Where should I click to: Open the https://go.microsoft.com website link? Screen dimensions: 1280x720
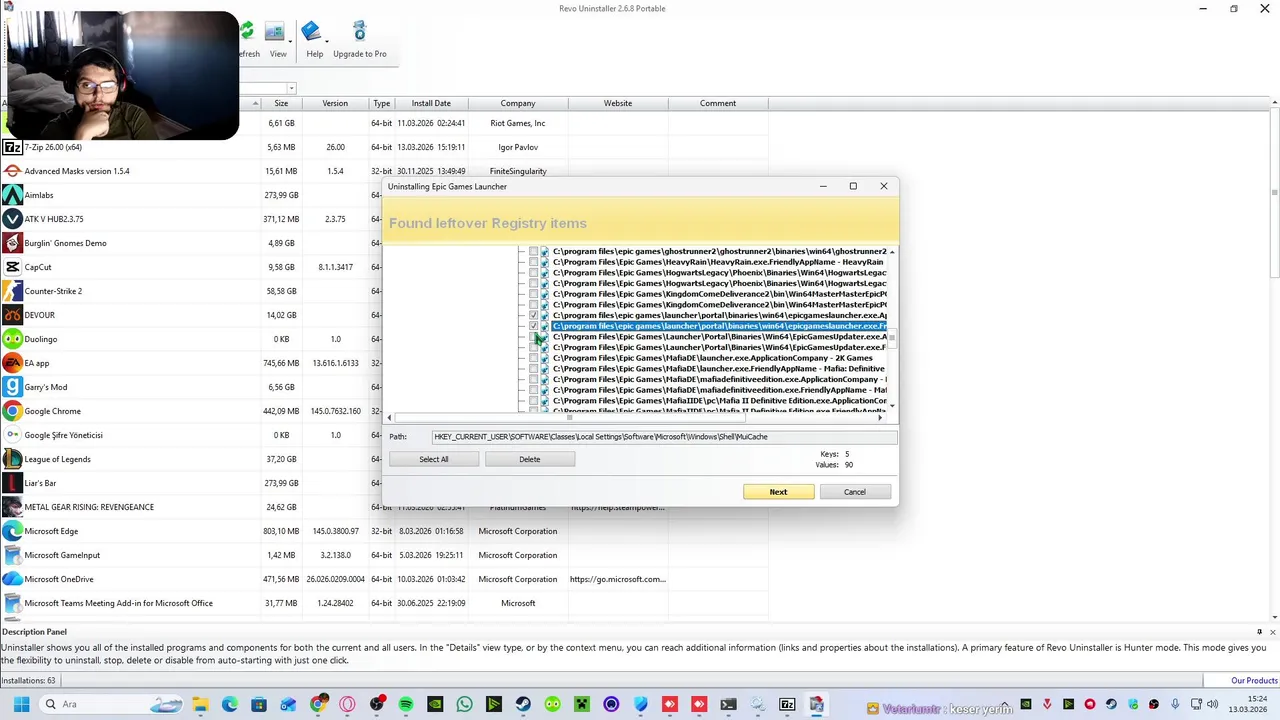coord(617,579)
